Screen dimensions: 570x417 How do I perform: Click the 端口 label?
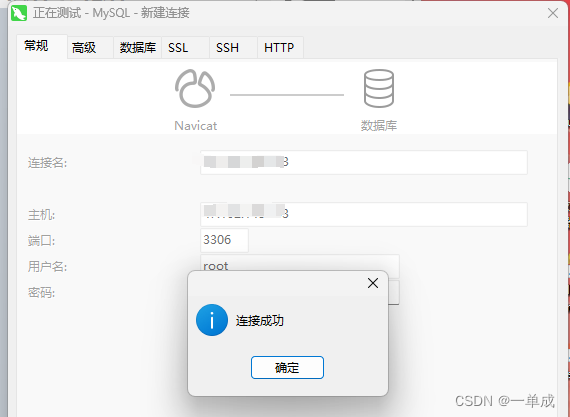[x=41, y=241]
